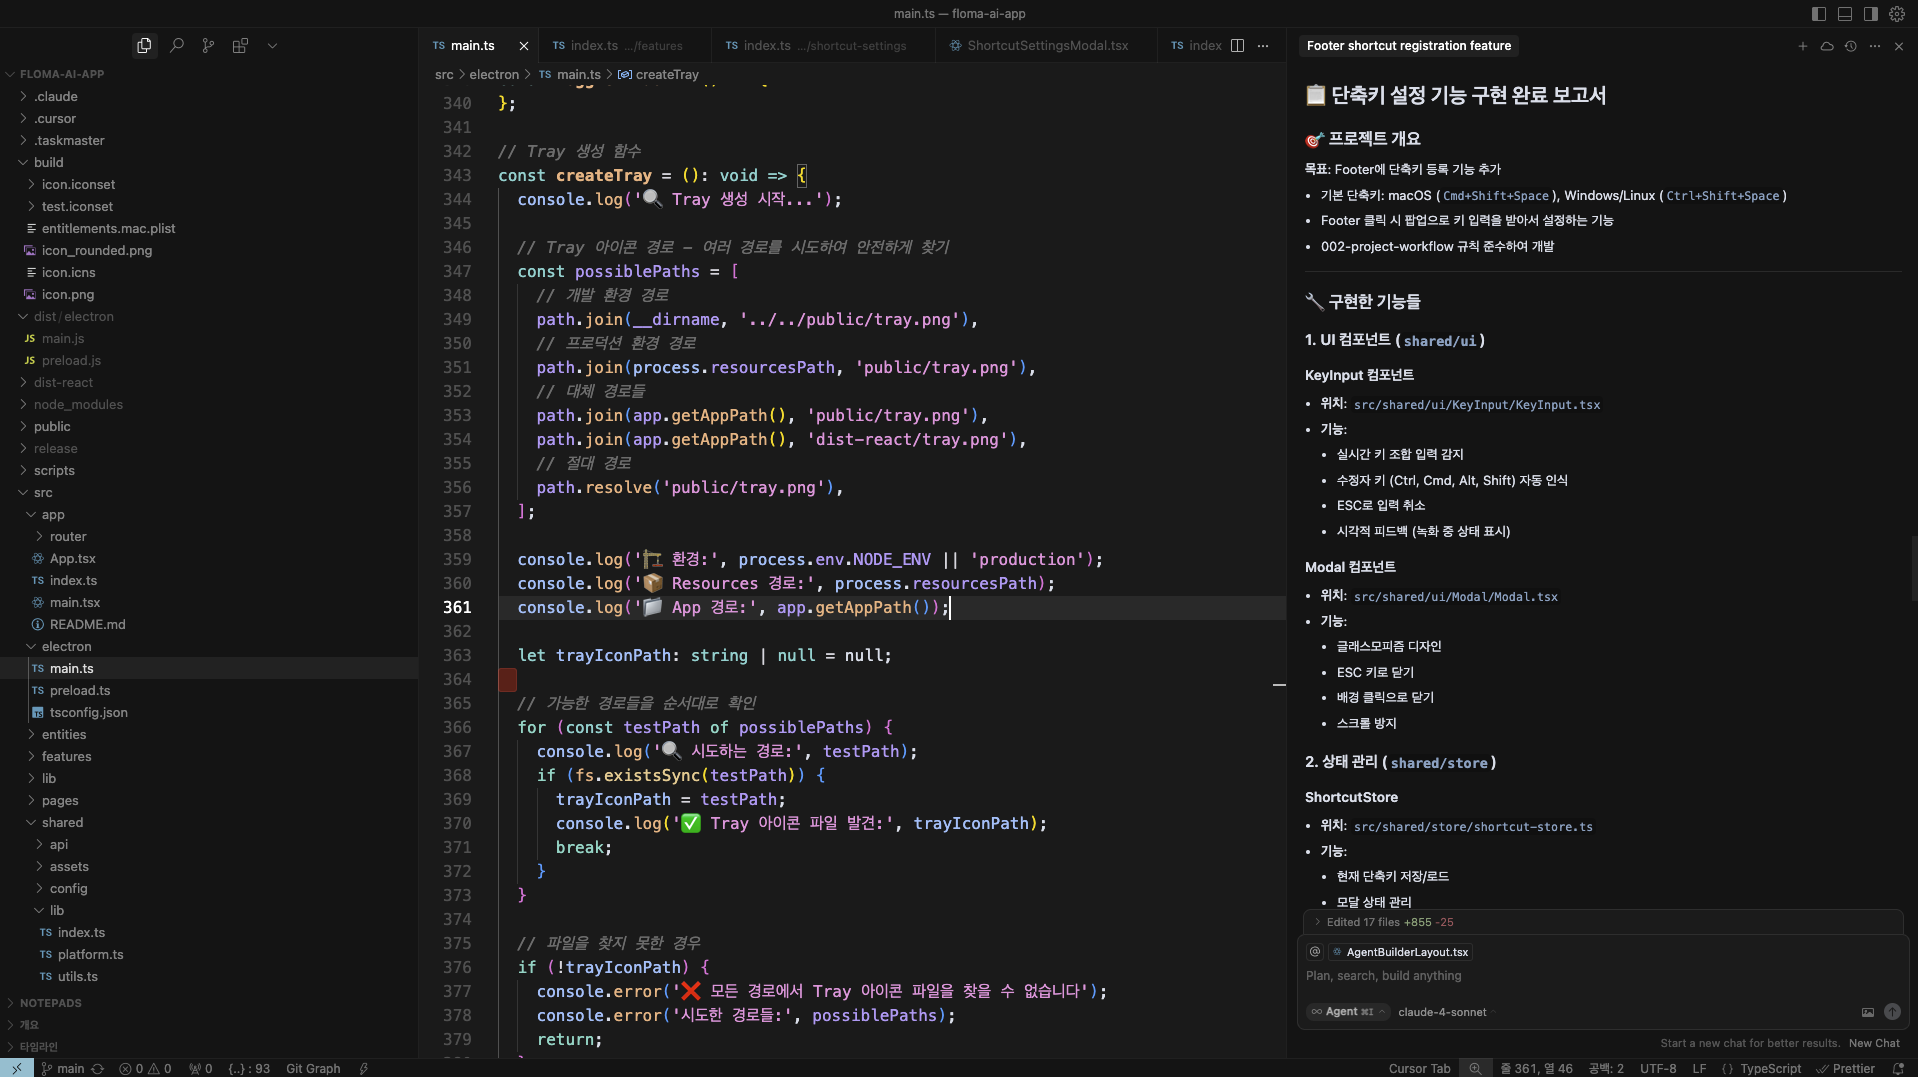This screenshot has height=1077, width=1918.
Task: Open platform.ts under shared lib
Action: tap(90, 955)
